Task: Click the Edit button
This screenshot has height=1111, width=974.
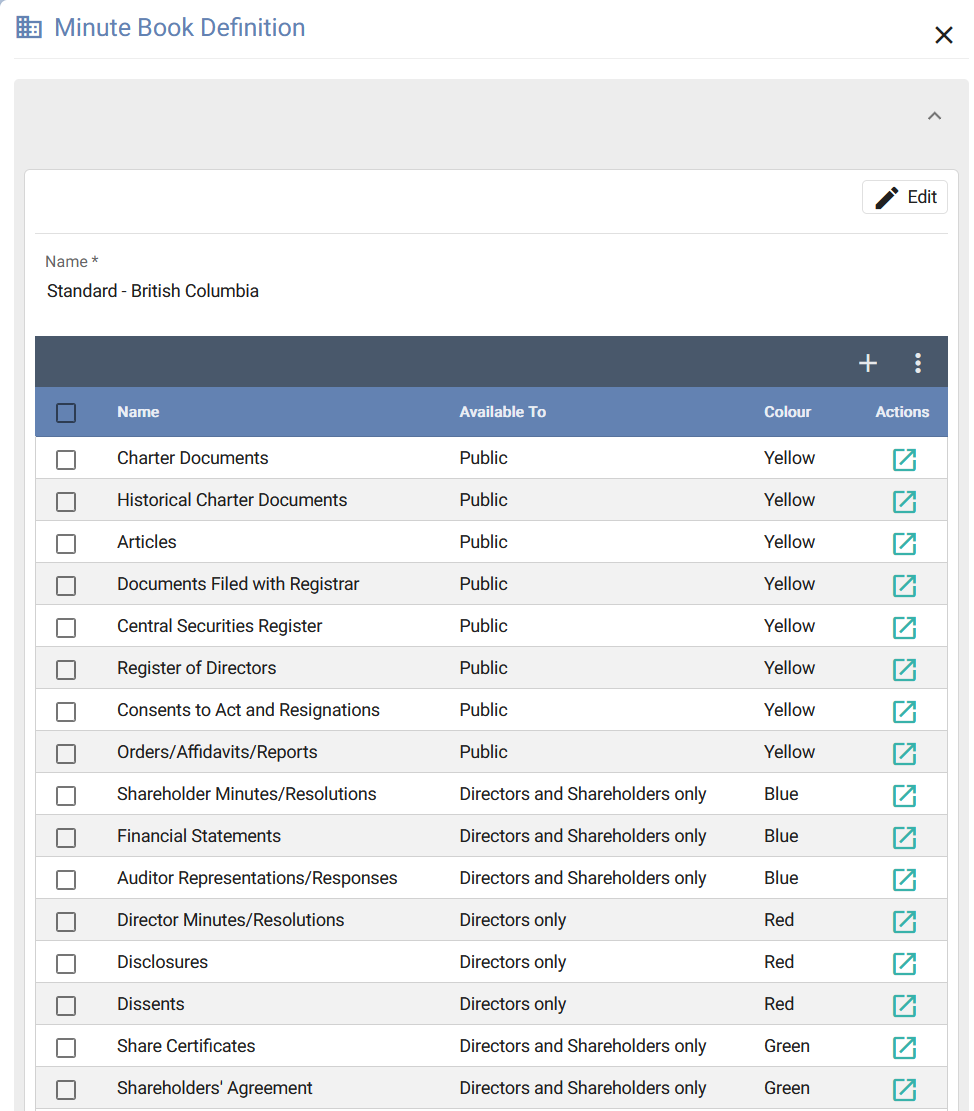Action: tap(905, 197)
